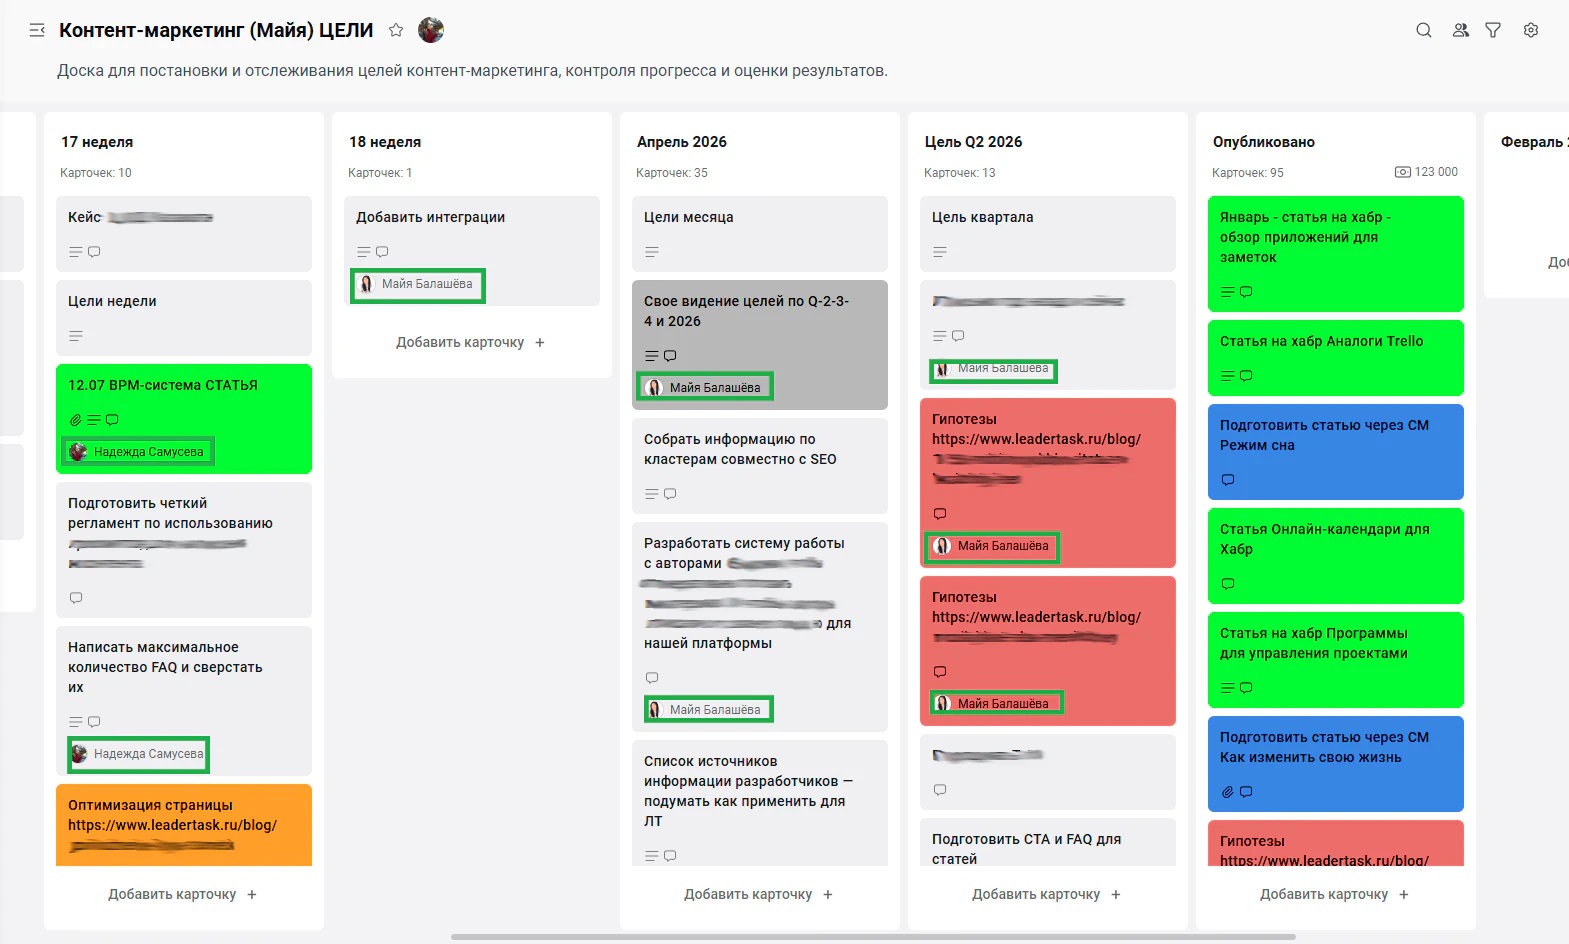Toggle the sidebar menu icon
This screenshot has height=944, width=1569.
click(x=37, y=30)
